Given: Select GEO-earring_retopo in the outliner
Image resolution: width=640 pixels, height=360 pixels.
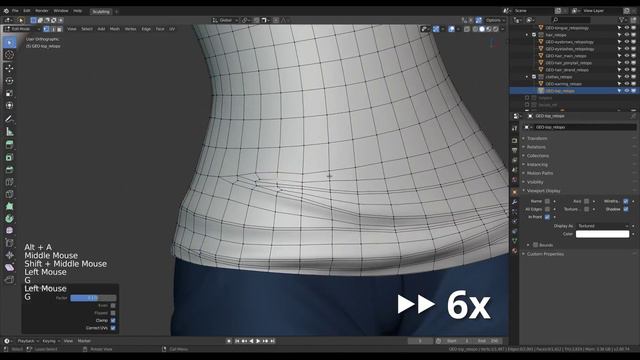Looking at the screenshot, I should (x=563, y=84).
